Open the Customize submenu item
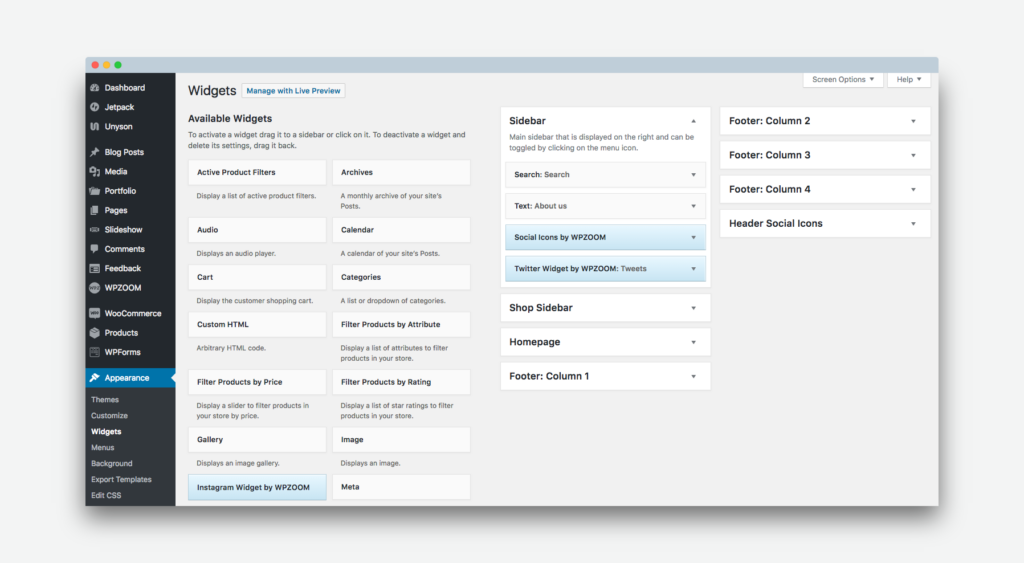1024x563 pixels. [109, 415]
